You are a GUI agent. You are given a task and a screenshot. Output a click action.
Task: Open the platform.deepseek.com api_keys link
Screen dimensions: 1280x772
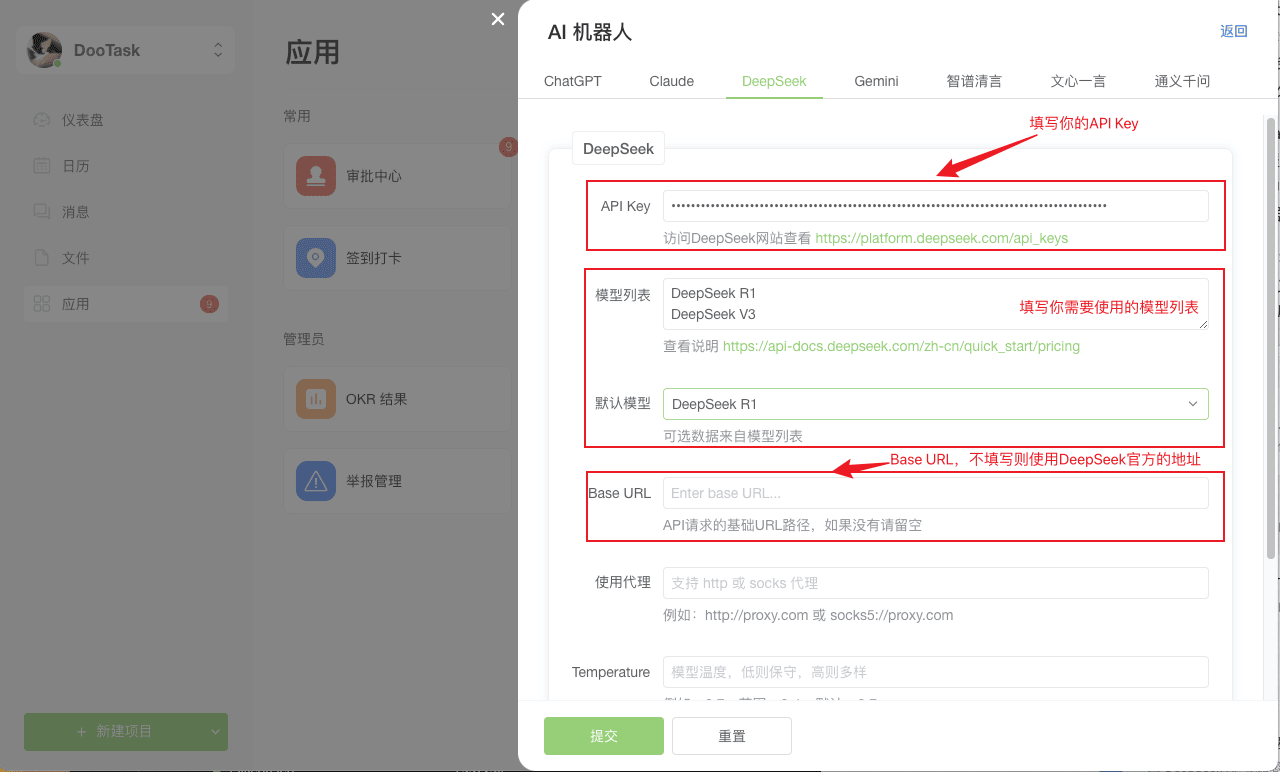coord(942,238)
